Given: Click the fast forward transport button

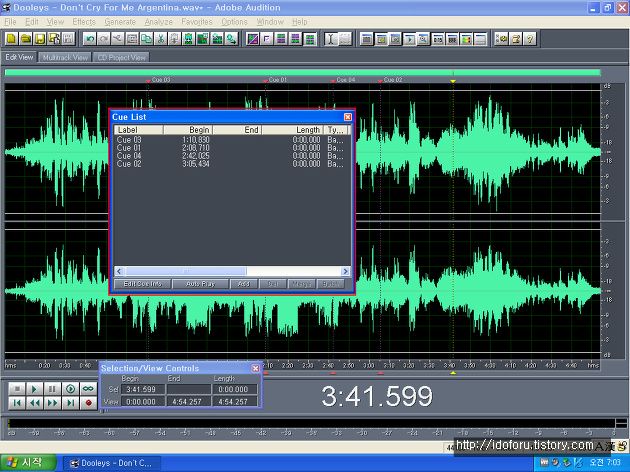Looking at the screenshot, I should (x=52, y=403).
